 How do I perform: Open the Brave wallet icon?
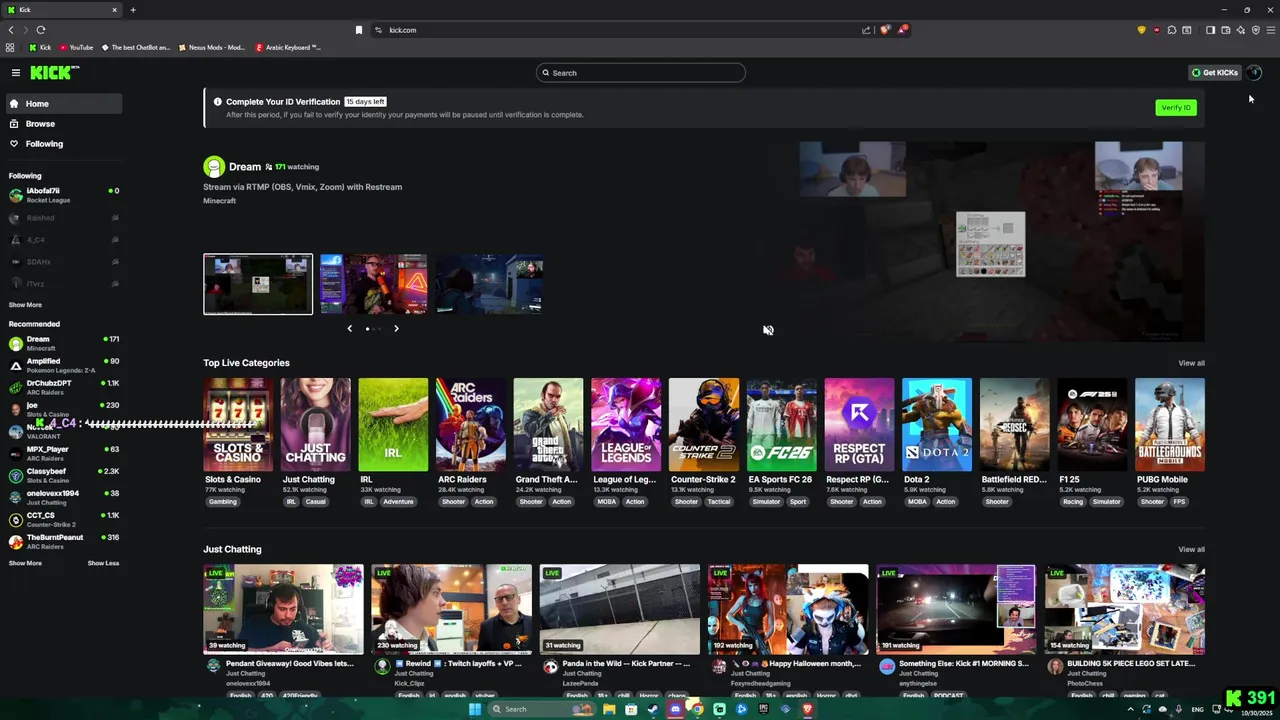coord(1226,30)
